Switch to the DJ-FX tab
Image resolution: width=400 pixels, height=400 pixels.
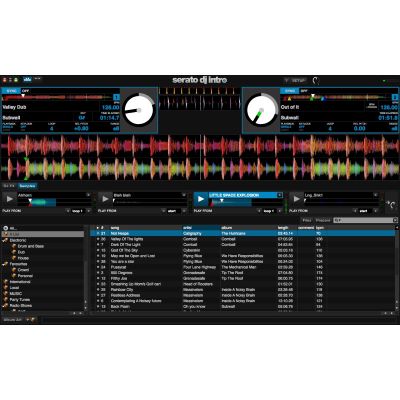click(9, 186)
